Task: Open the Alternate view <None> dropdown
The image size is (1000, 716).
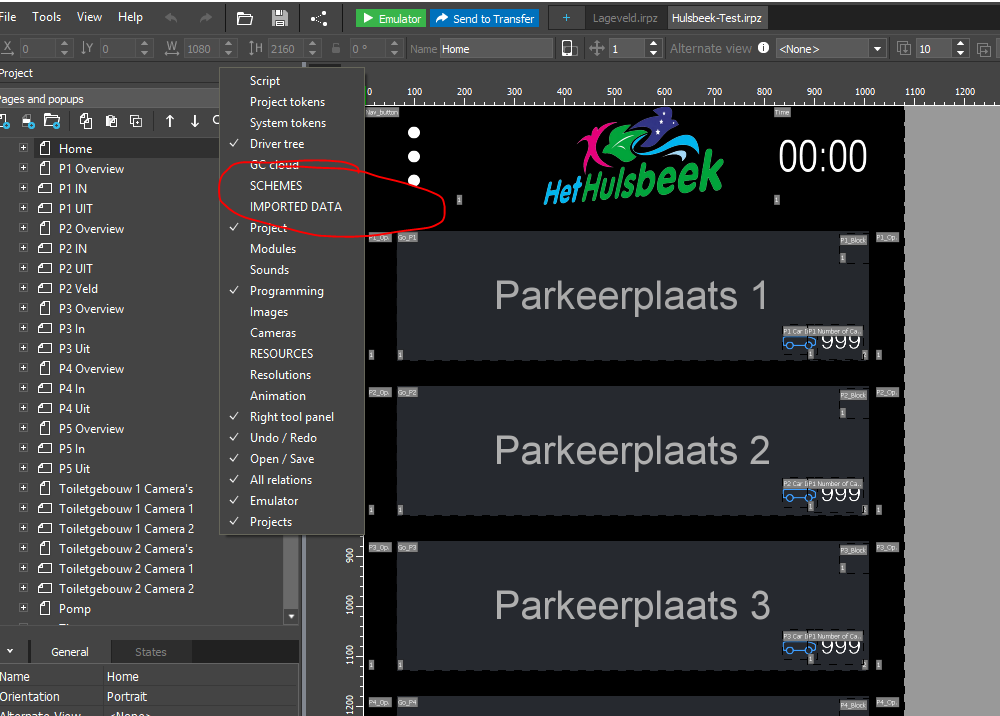Action: tap(878, 48)
